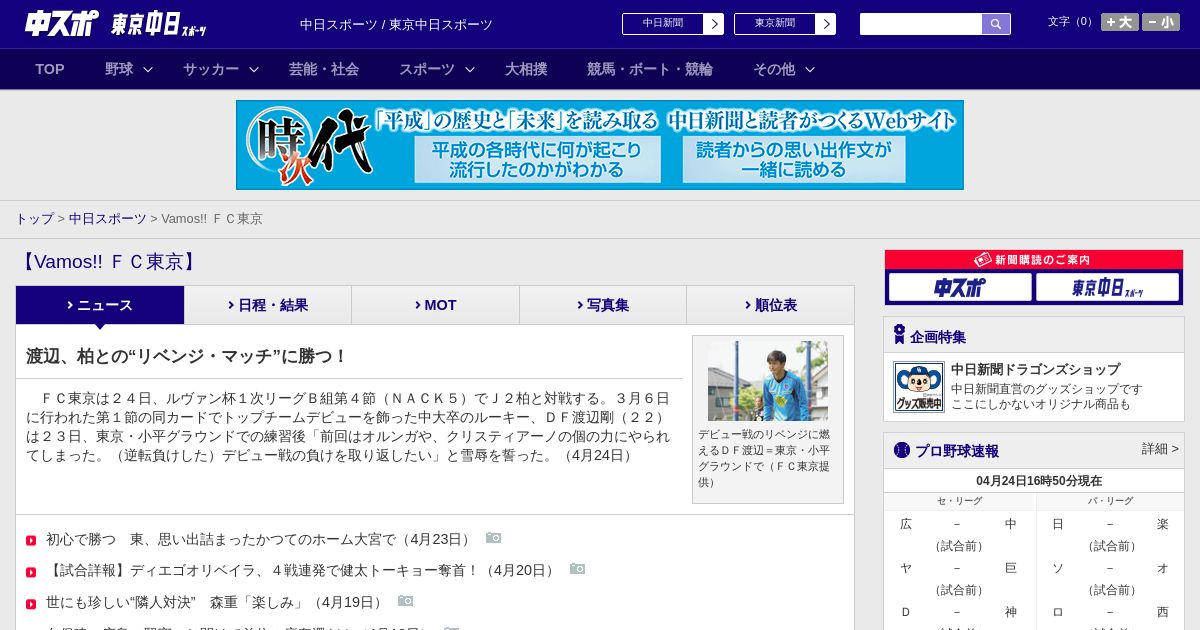Click red bullet before 世にも珍しい article
Viewport: 1200px width, 630px height.
[31, 604]
